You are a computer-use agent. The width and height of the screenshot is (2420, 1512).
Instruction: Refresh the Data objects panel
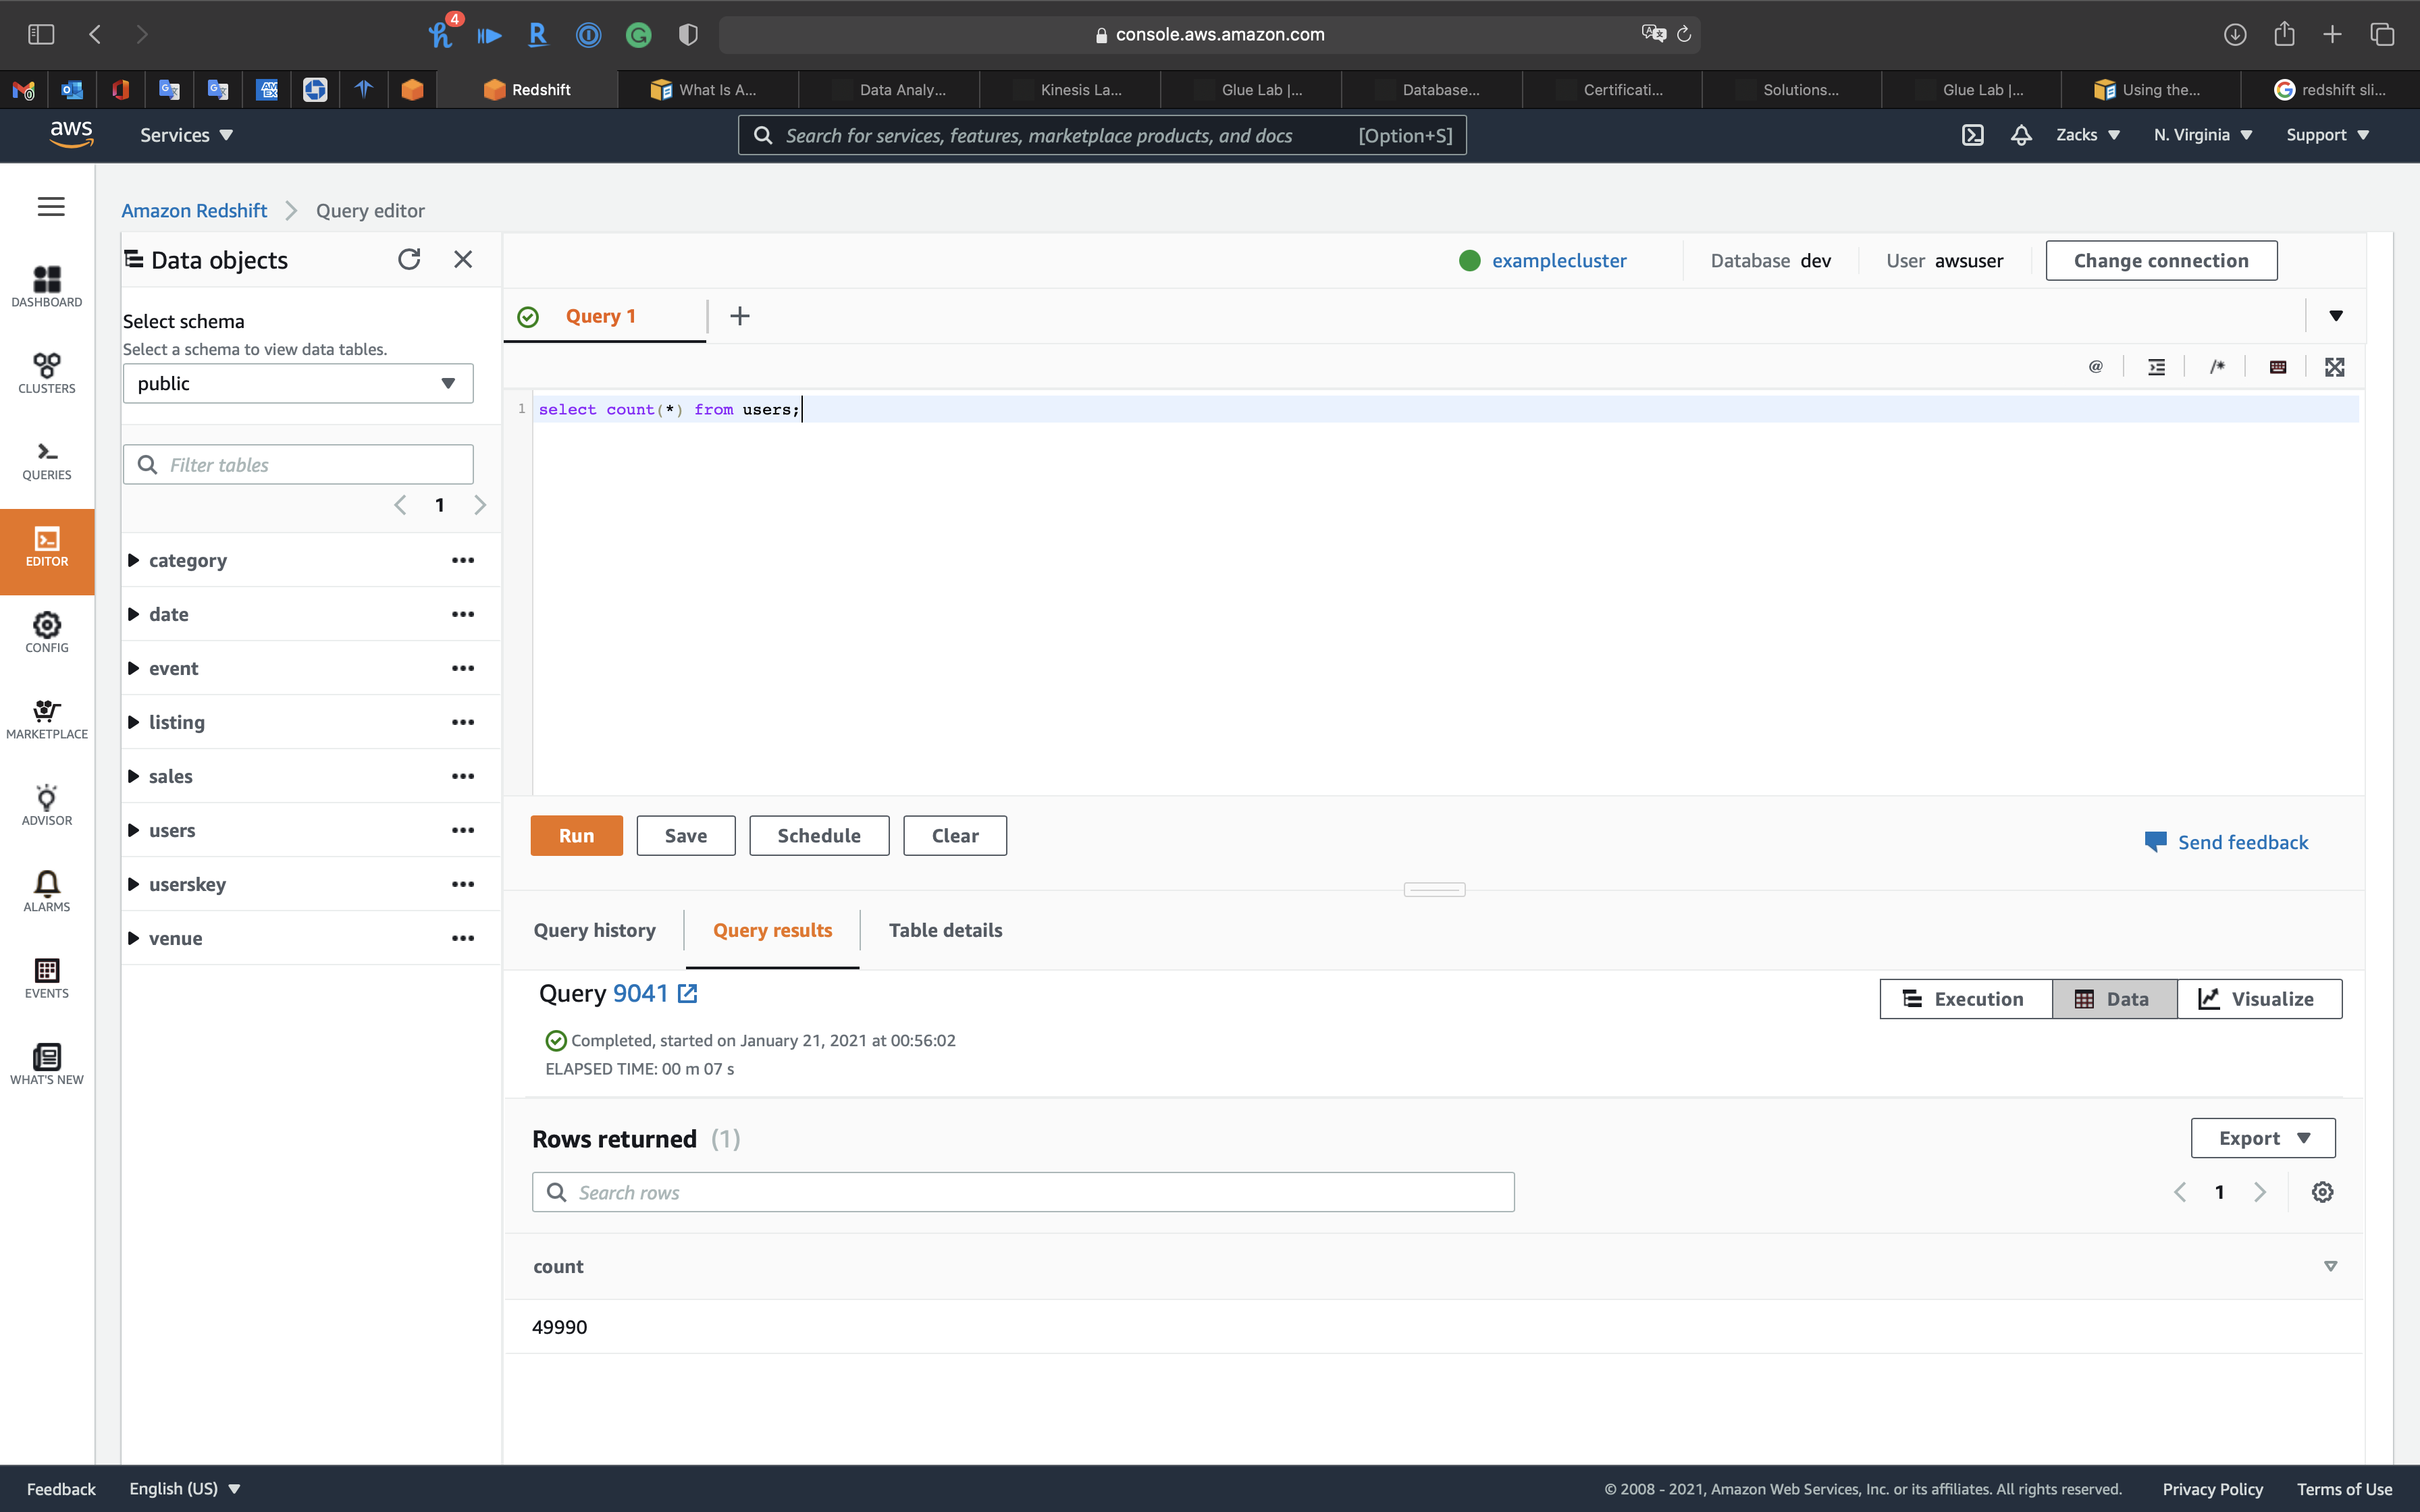pos(408,260)
